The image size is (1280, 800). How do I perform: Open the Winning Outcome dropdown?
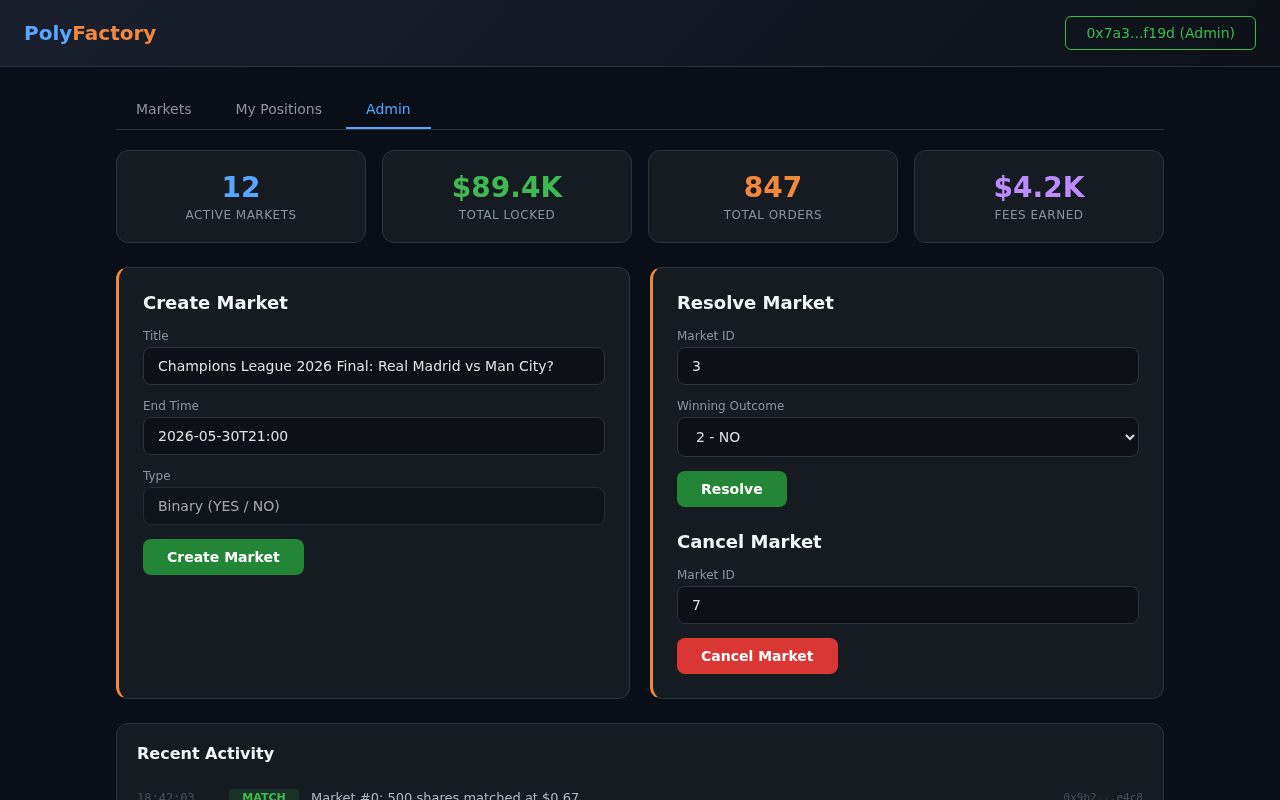(x=907, y=437)
